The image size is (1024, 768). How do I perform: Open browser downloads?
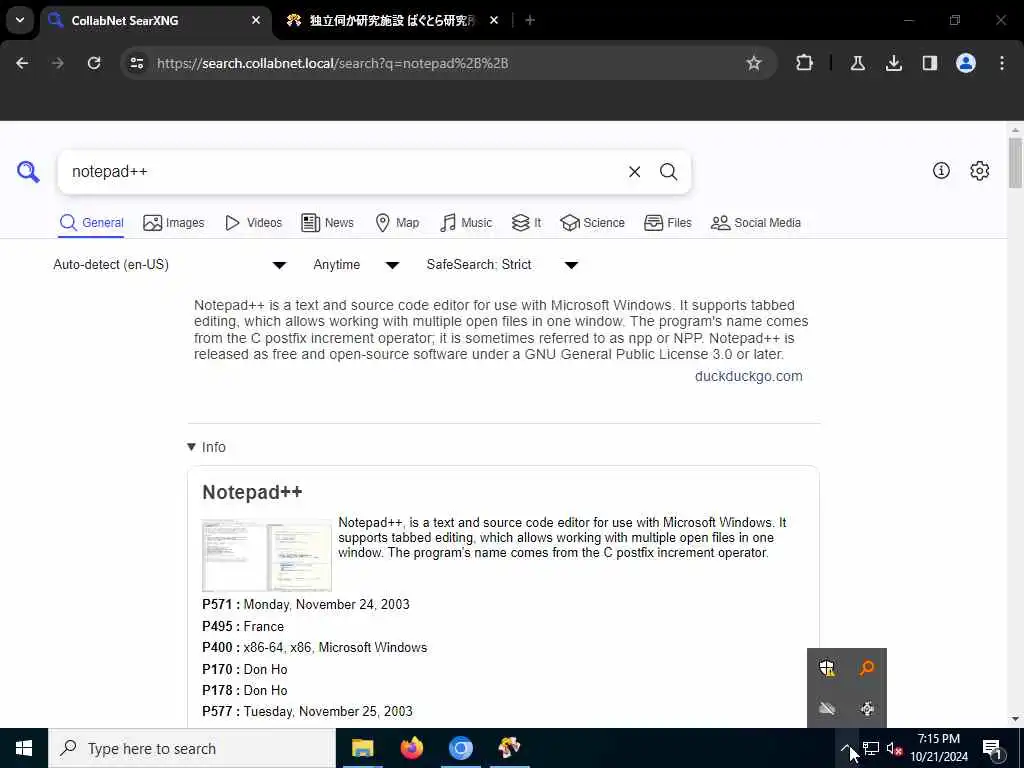coord(893,63)
